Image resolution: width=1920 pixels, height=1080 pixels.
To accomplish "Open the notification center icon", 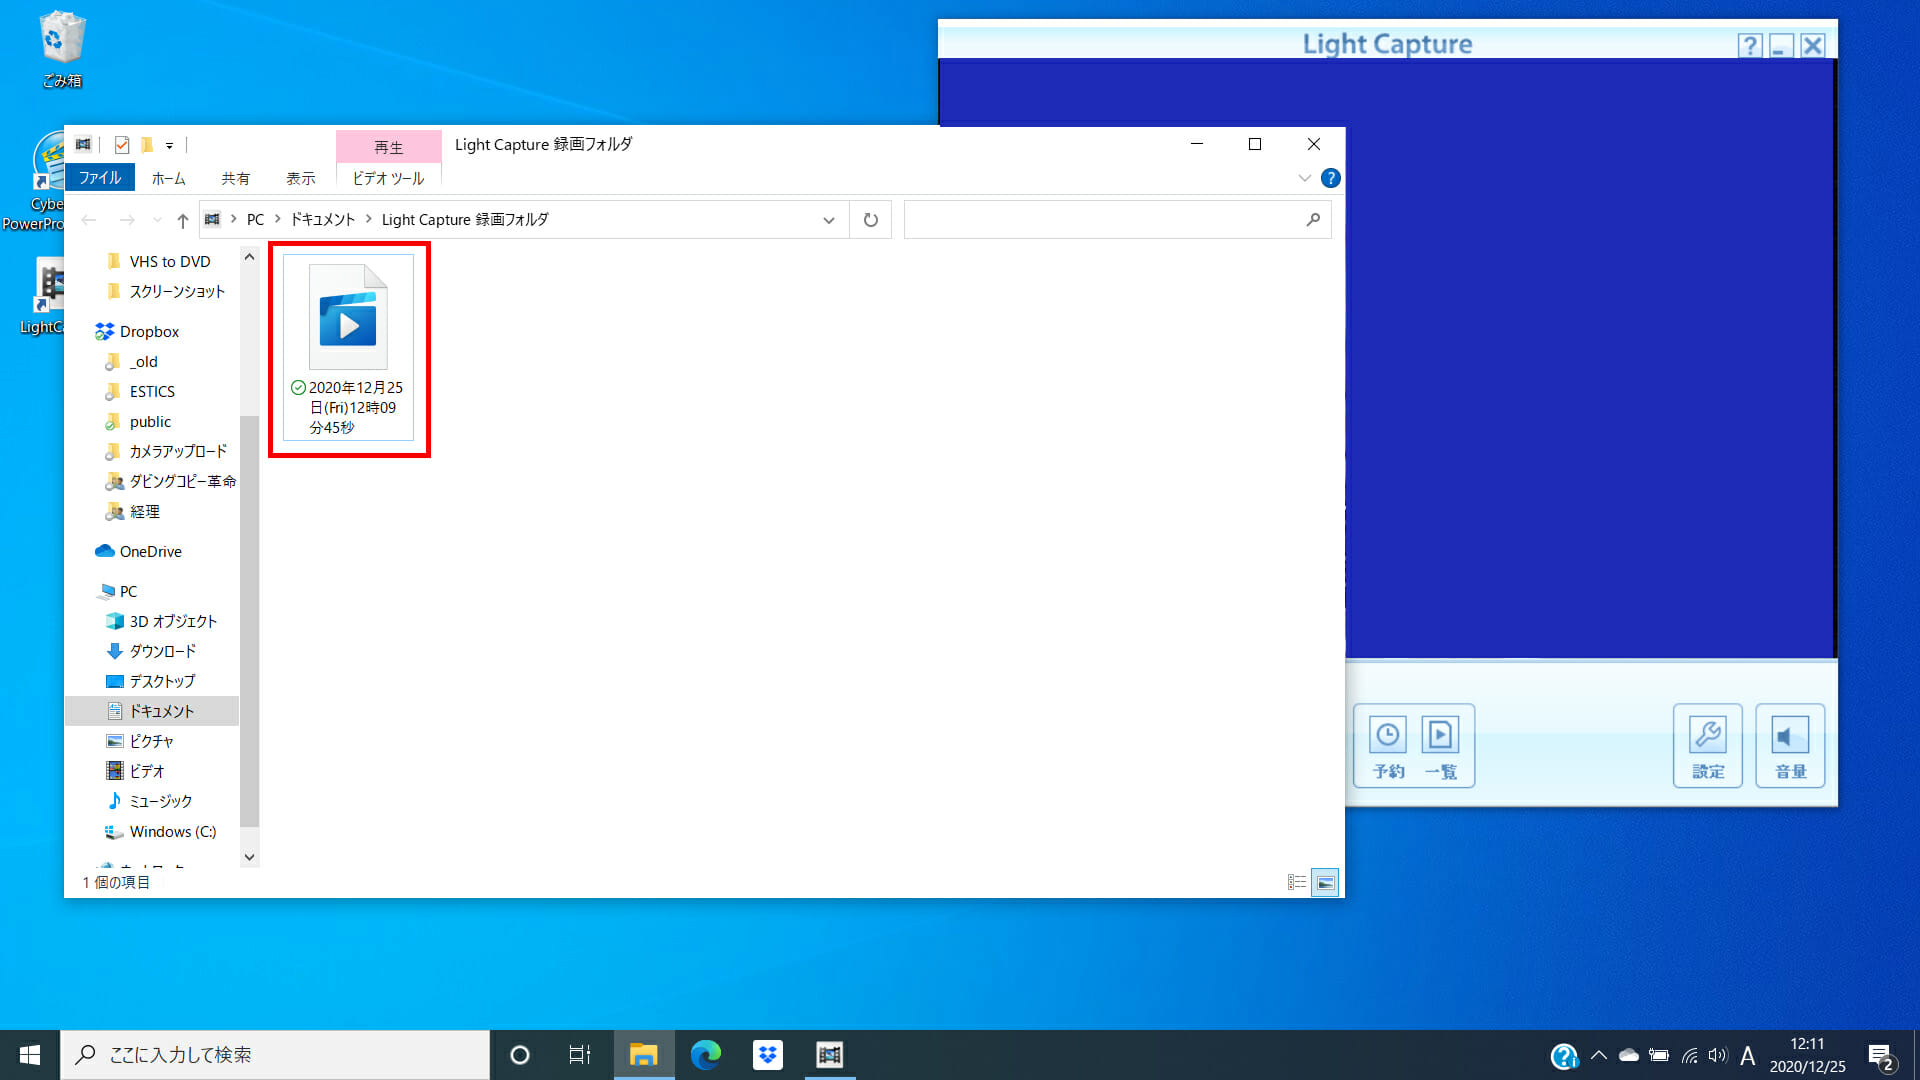I will (1880, 1056).
